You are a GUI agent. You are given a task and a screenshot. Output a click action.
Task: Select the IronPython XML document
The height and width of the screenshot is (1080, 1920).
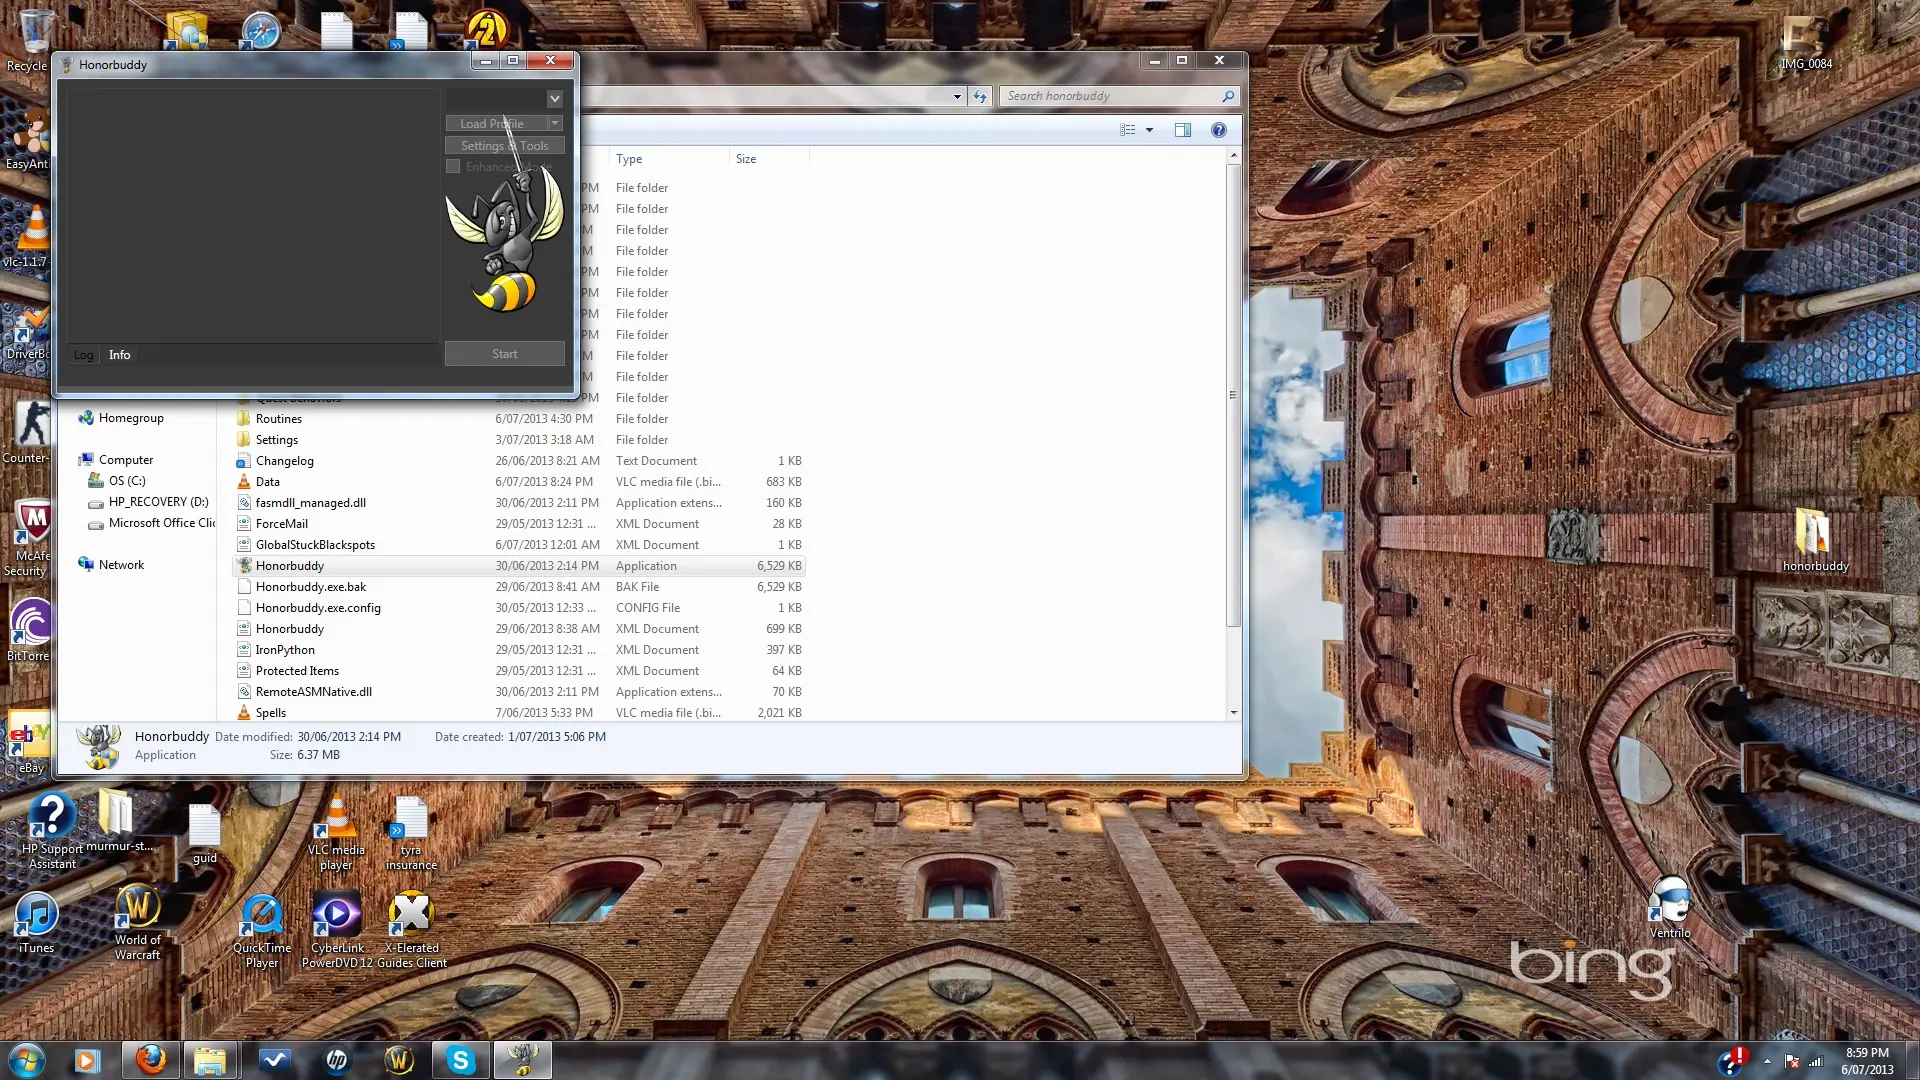pos(518,650)
